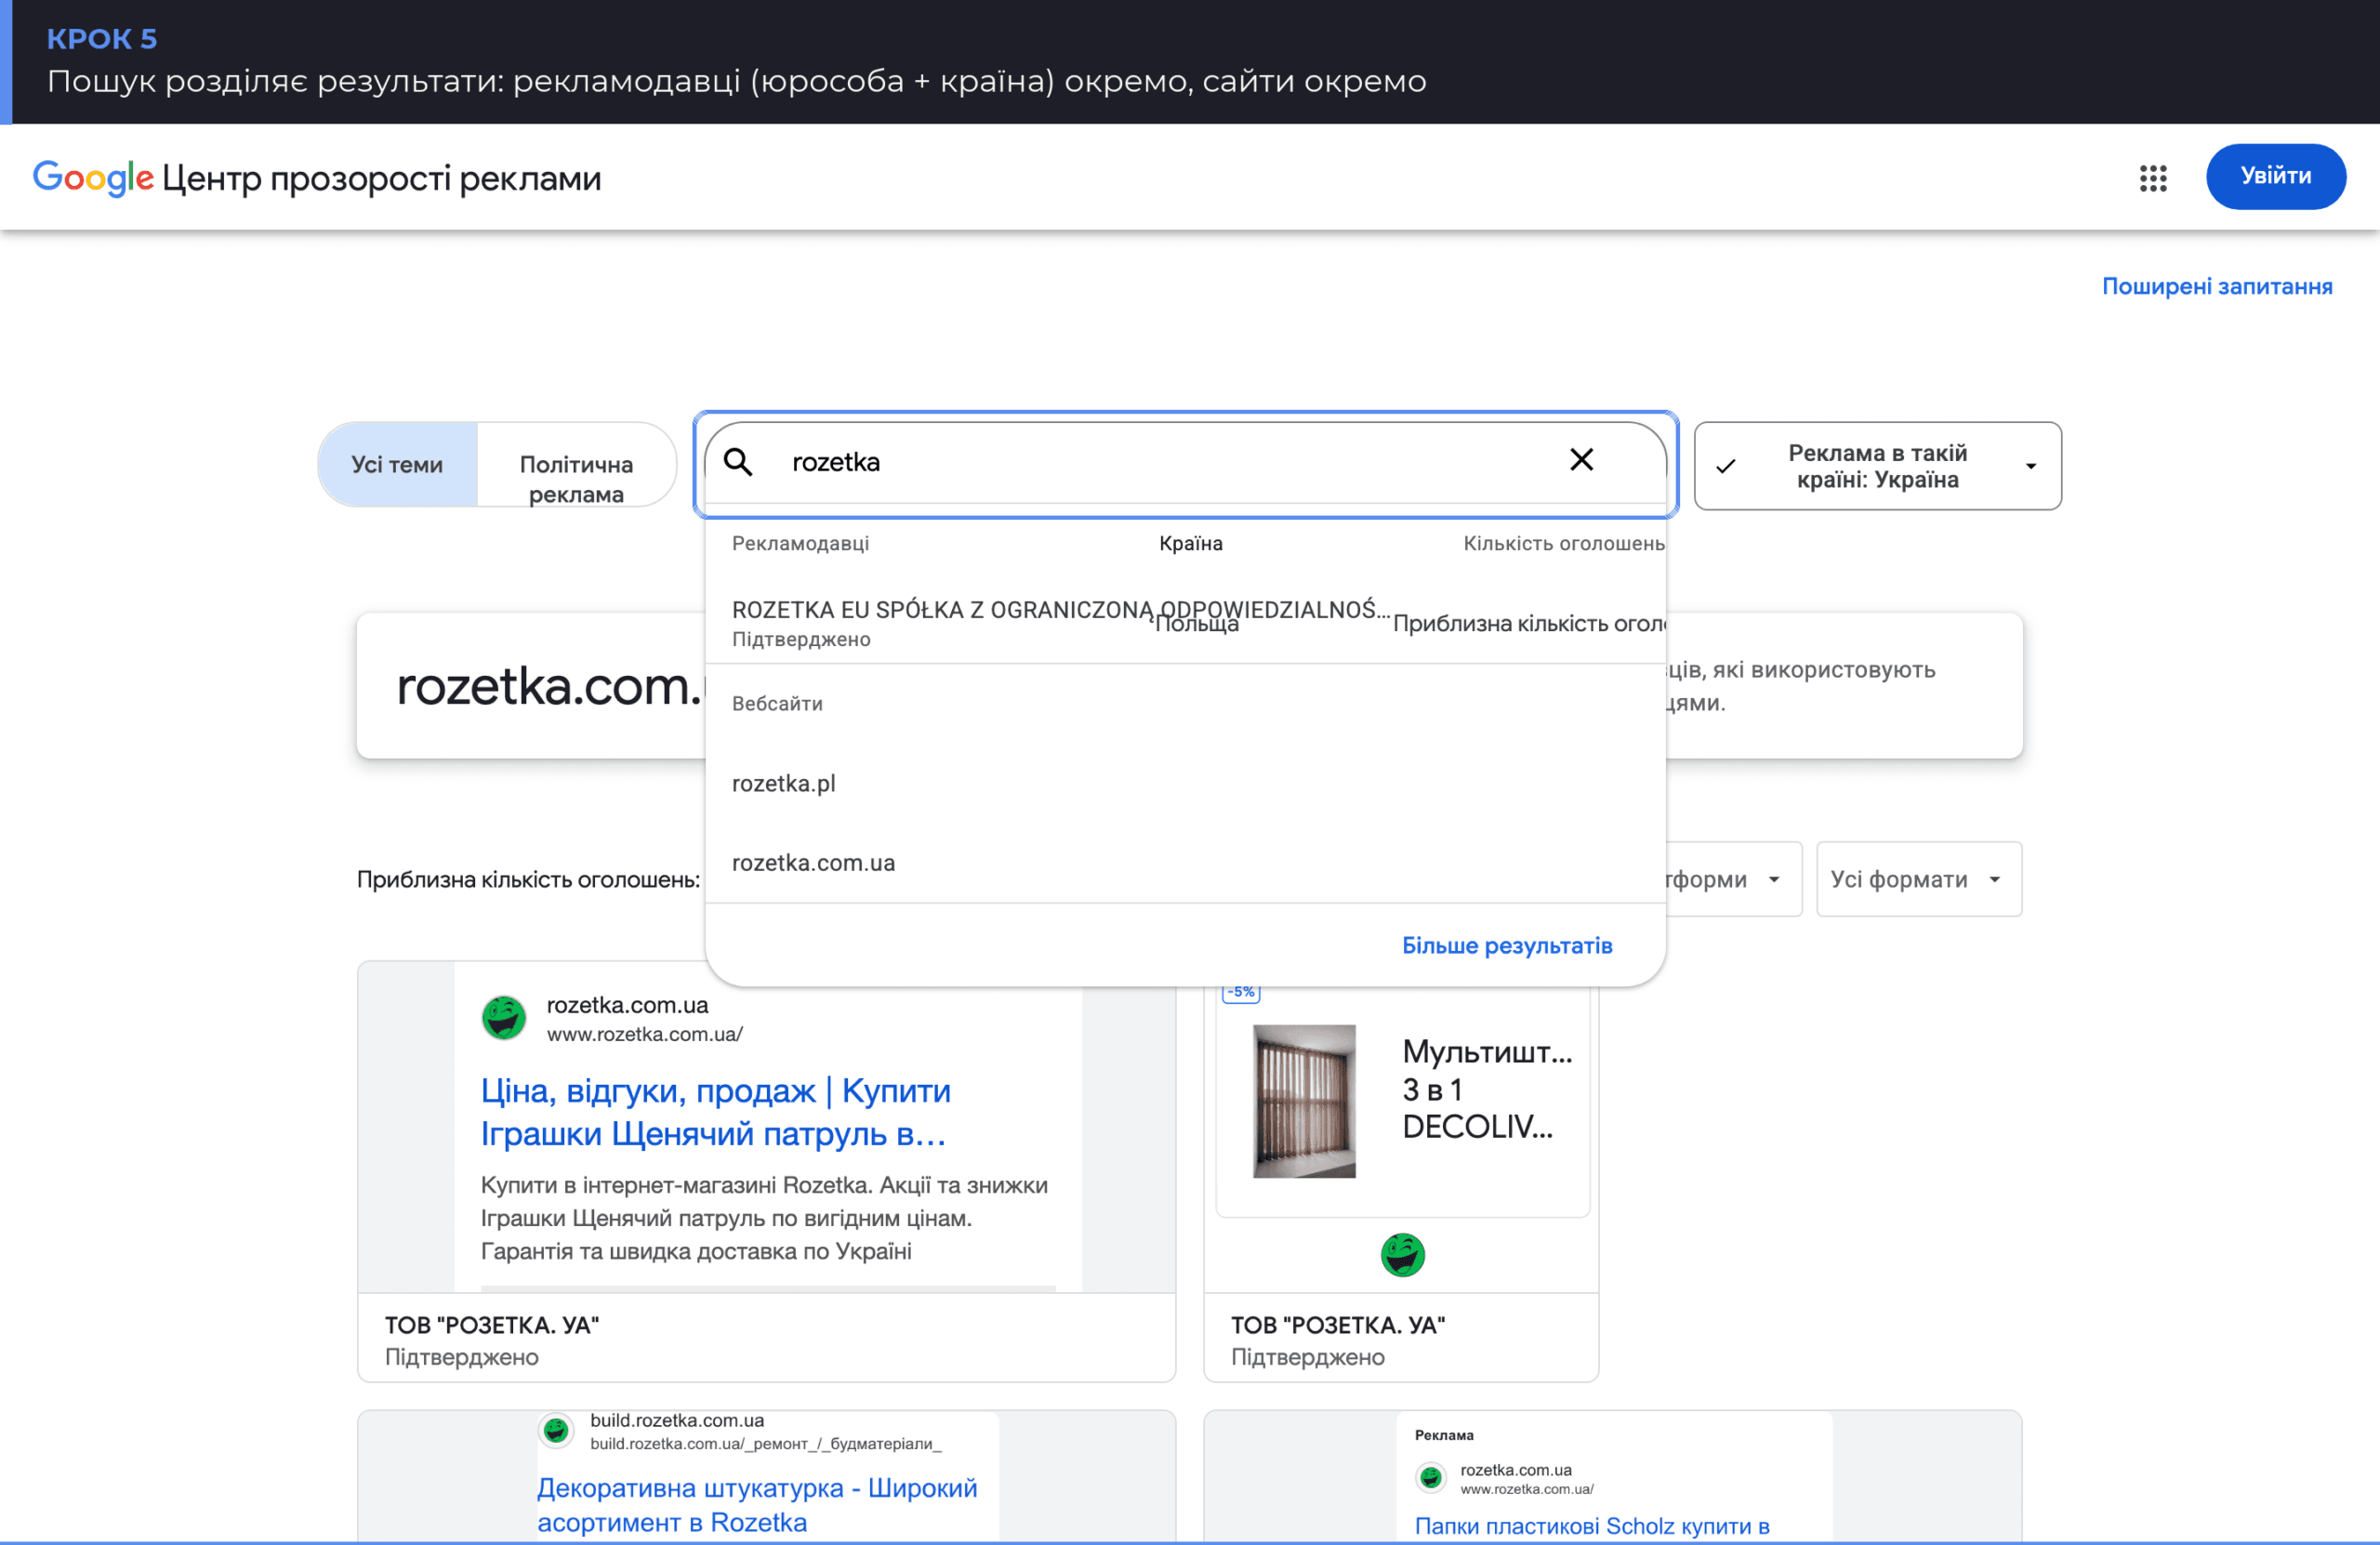Click the www.rozetka.com.ua/ URL in the toy ad
This screenshot has height=1545, width=2380.
coord(644,1035)
